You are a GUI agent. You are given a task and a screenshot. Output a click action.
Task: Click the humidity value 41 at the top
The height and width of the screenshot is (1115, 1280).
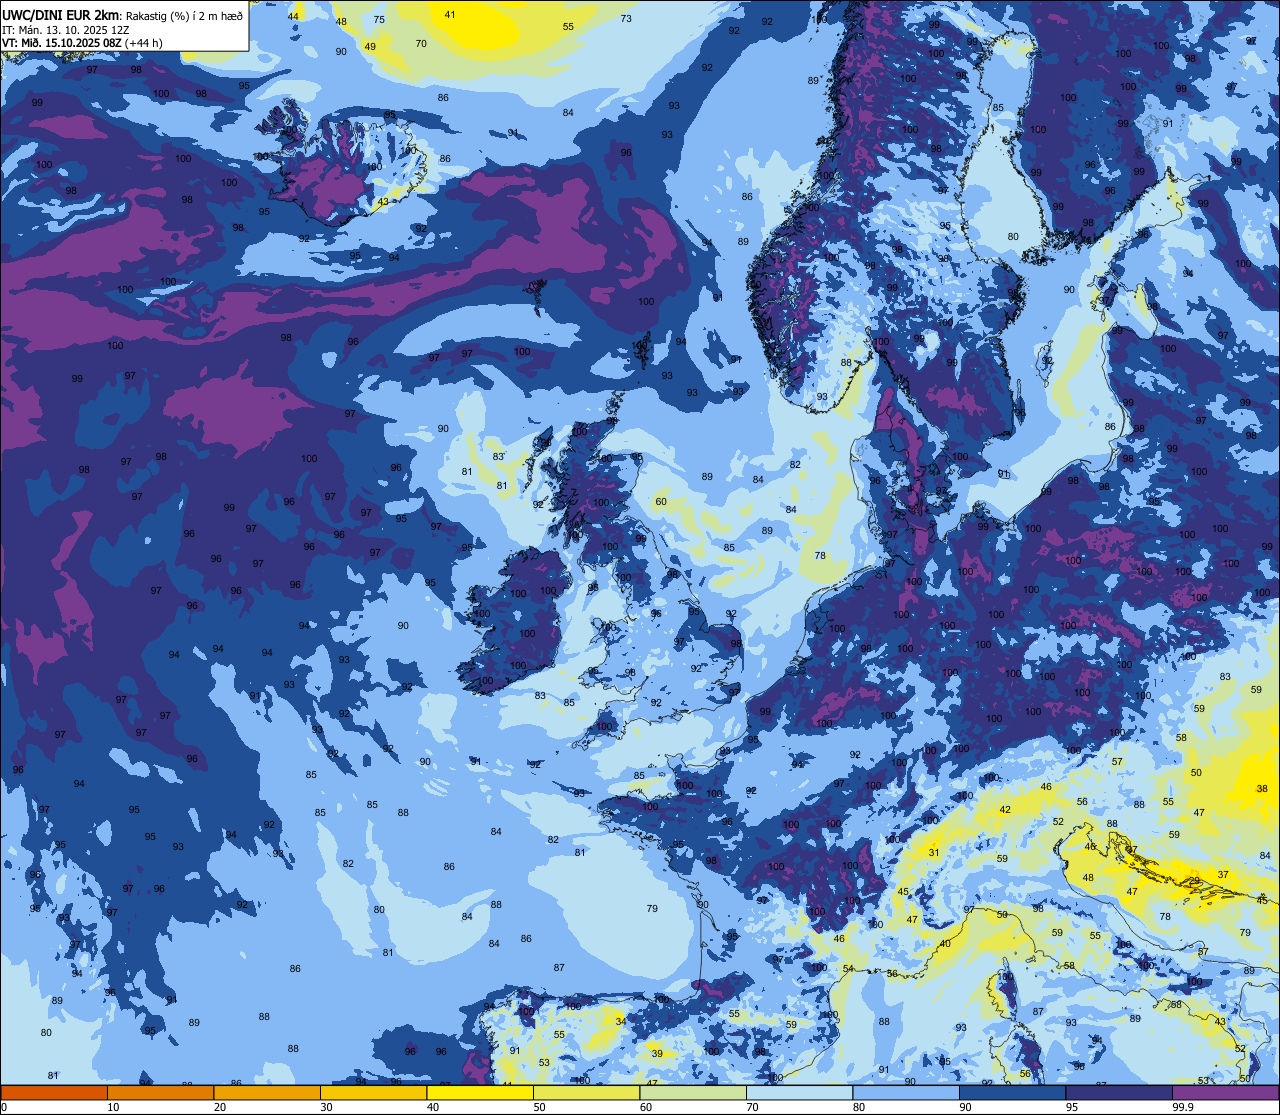pos(450,15)
